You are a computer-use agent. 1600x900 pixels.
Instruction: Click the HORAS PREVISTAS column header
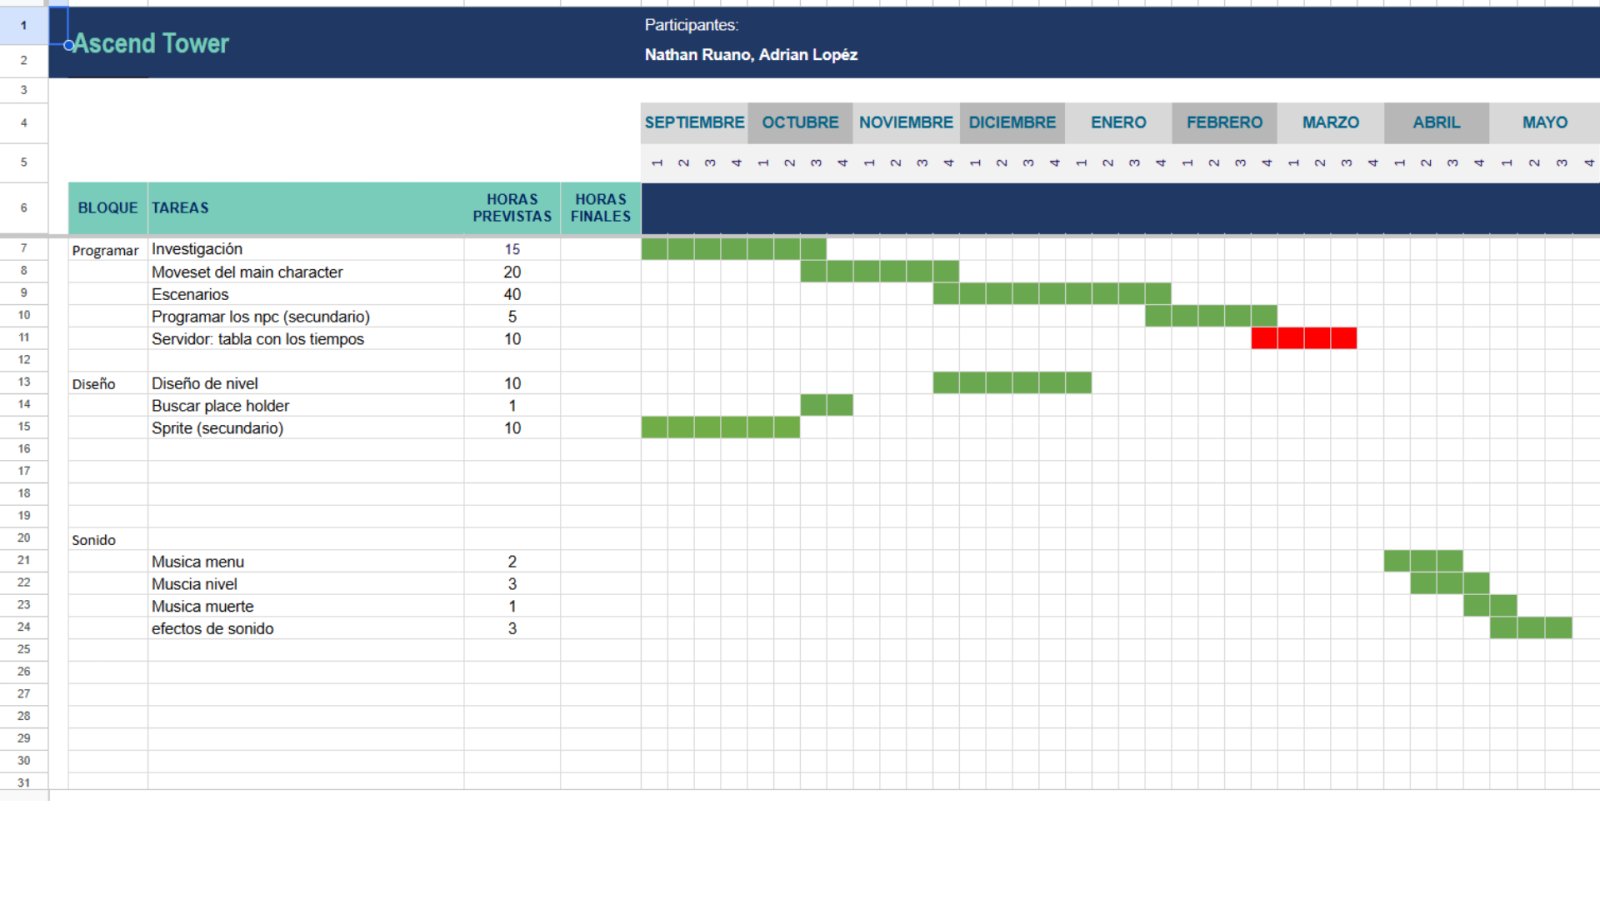pyautogui.click(x=512, y=208)
